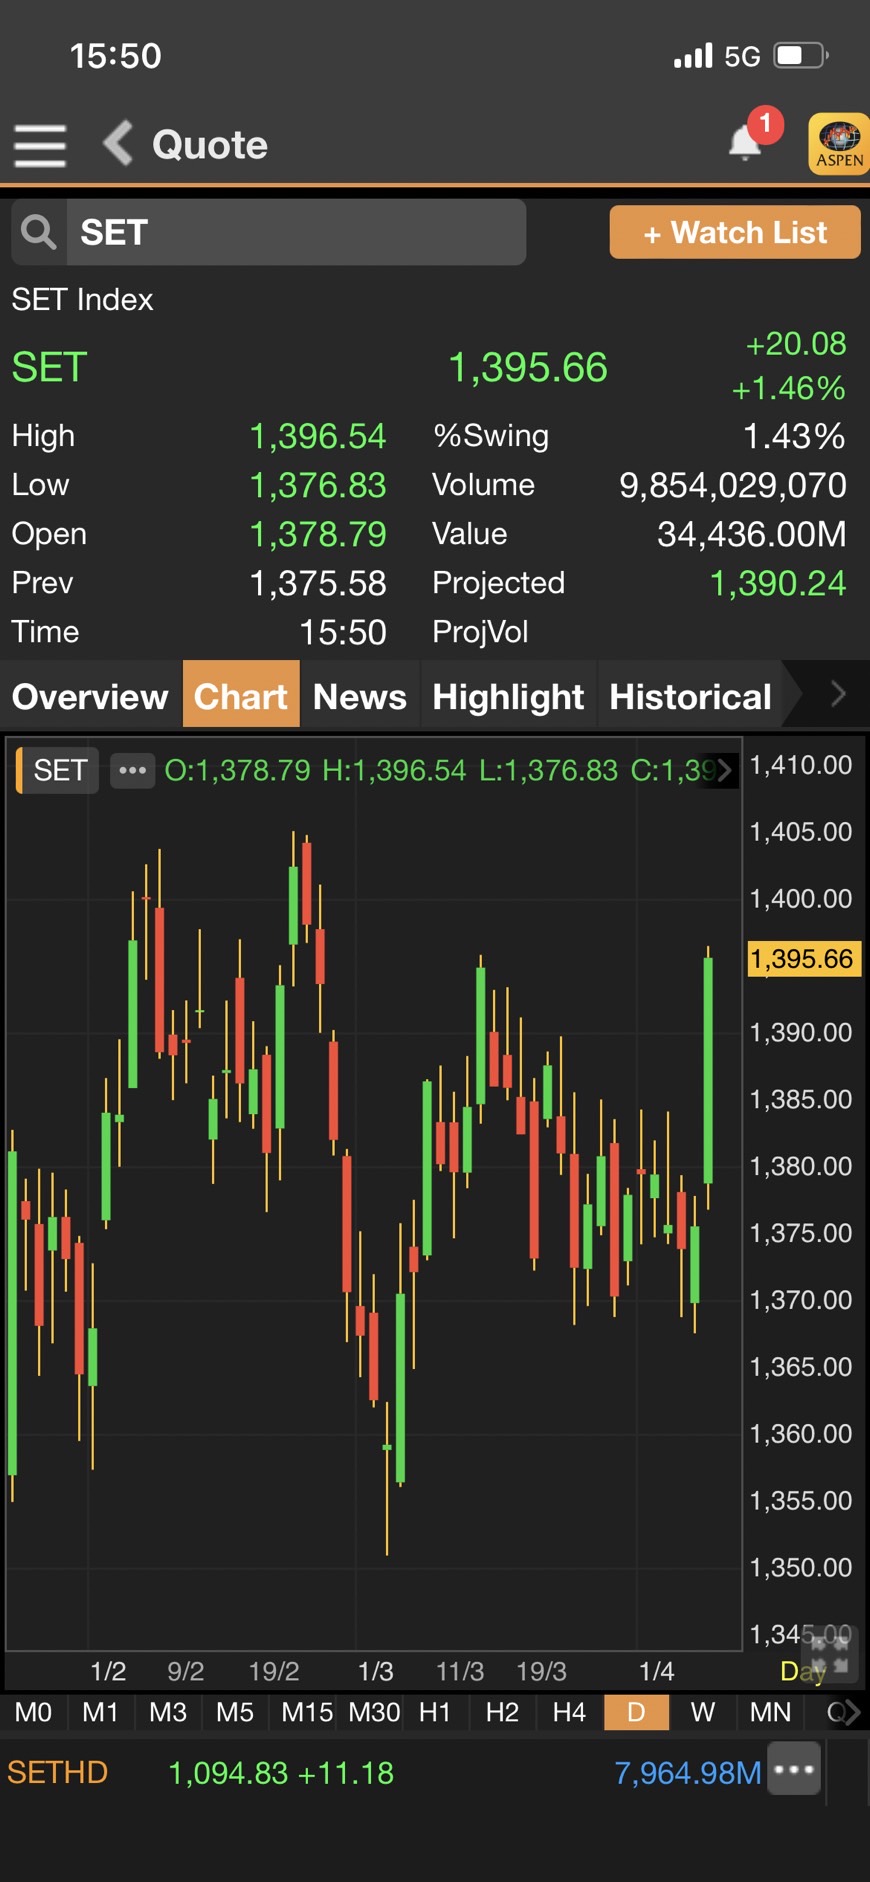
Task: Open the notification bell
Action: point(746,142)
